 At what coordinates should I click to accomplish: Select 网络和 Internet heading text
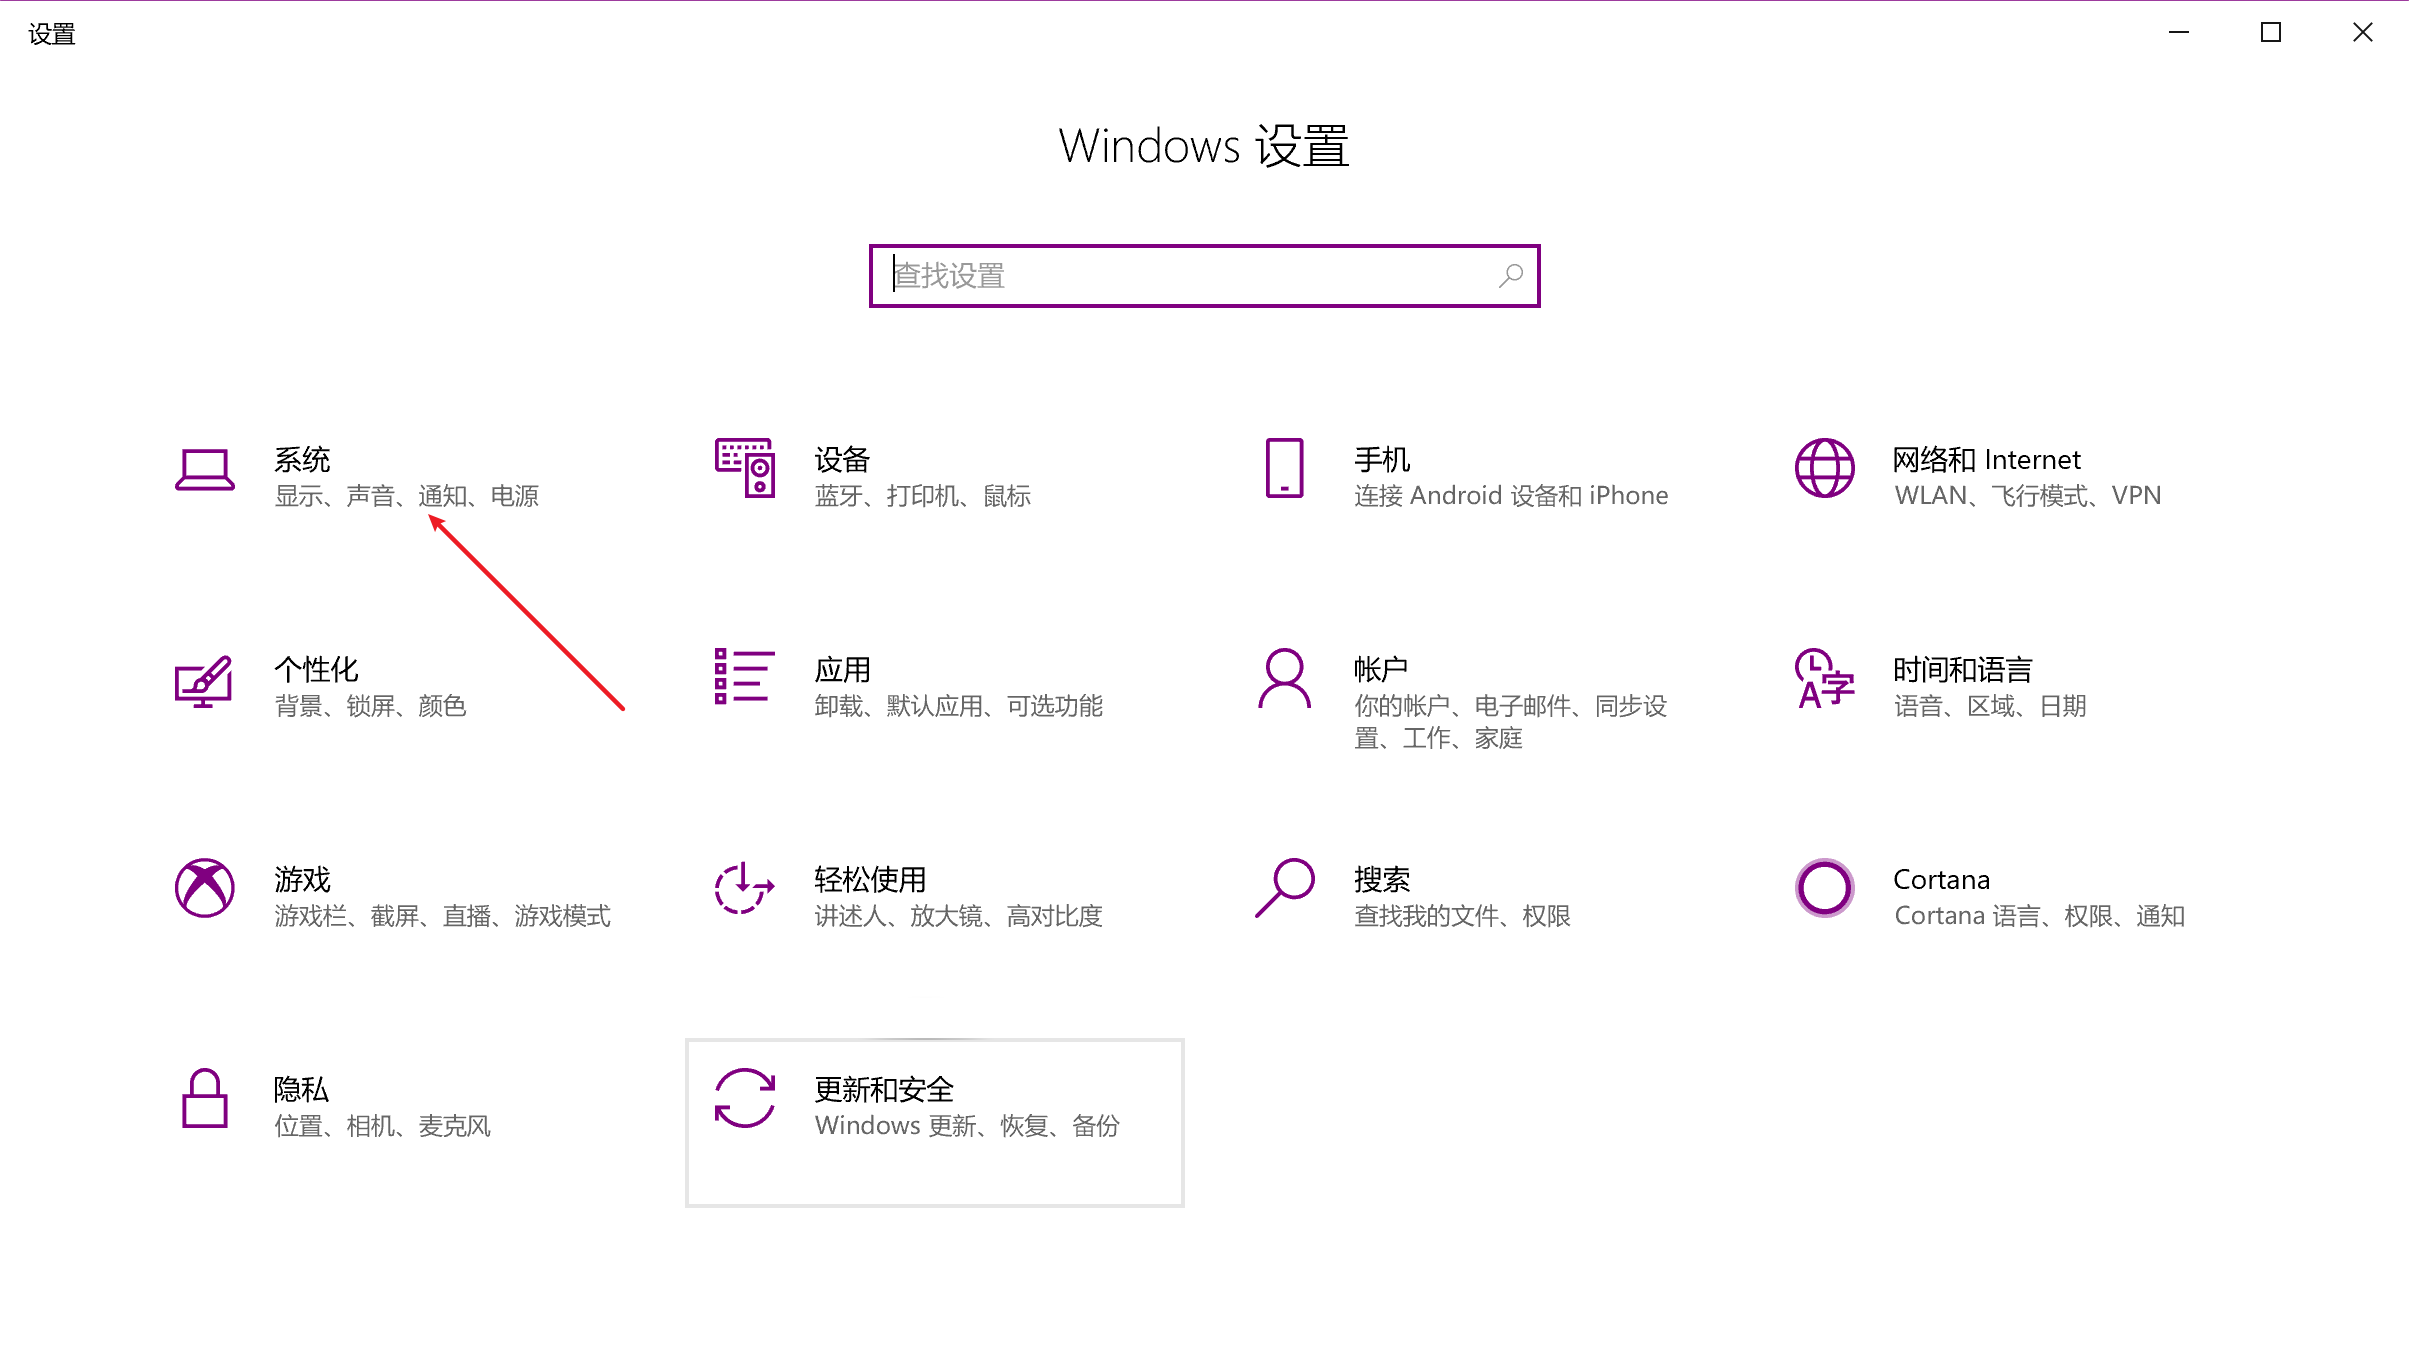click(x=1986, y=460)
